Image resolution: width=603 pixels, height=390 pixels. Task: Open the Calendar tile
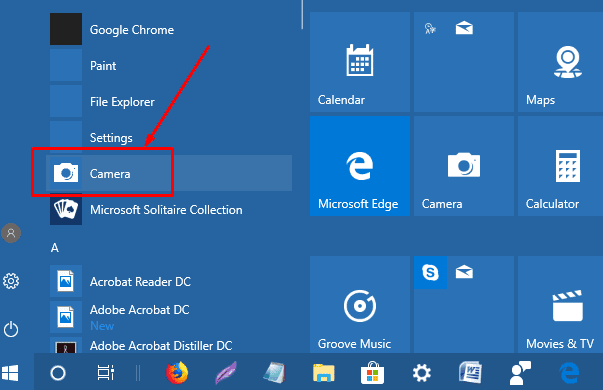click(360, 62)
